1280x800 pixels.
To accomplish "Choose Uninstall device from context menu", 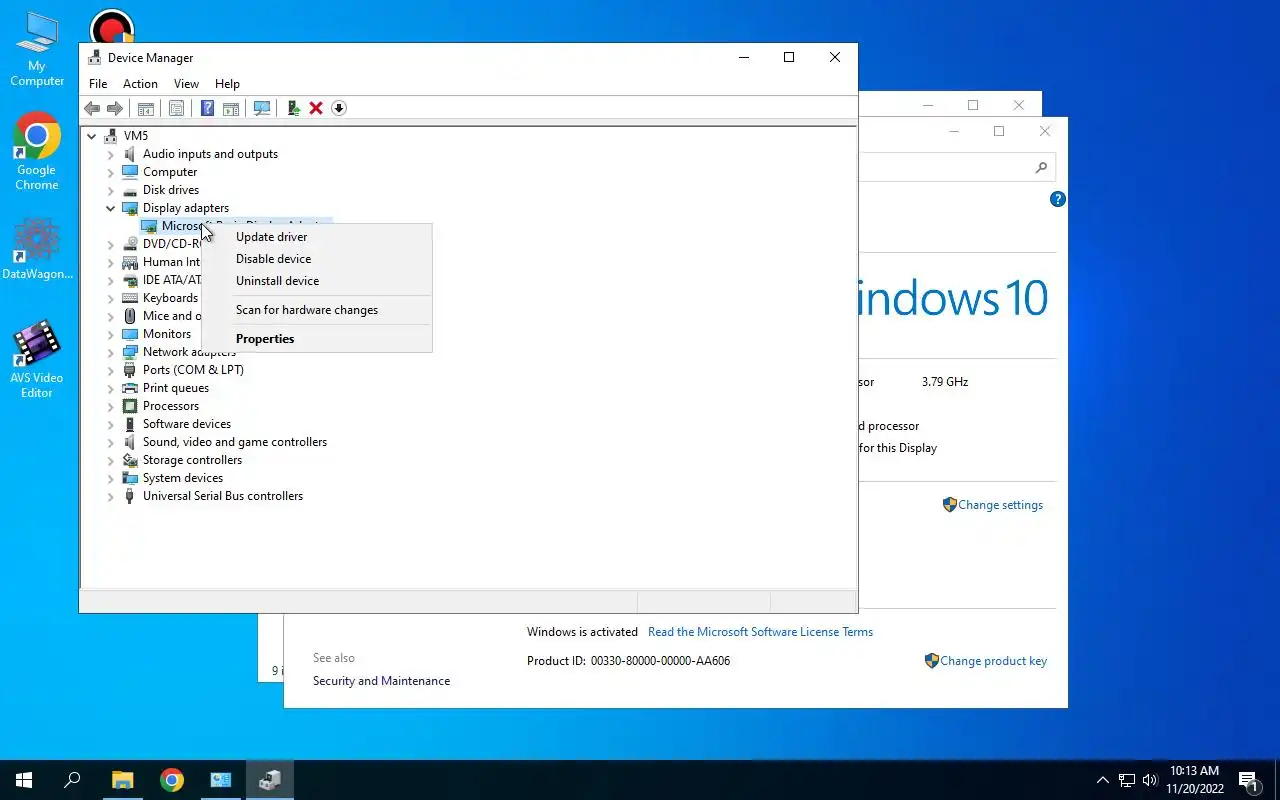I will pos(317,281).
